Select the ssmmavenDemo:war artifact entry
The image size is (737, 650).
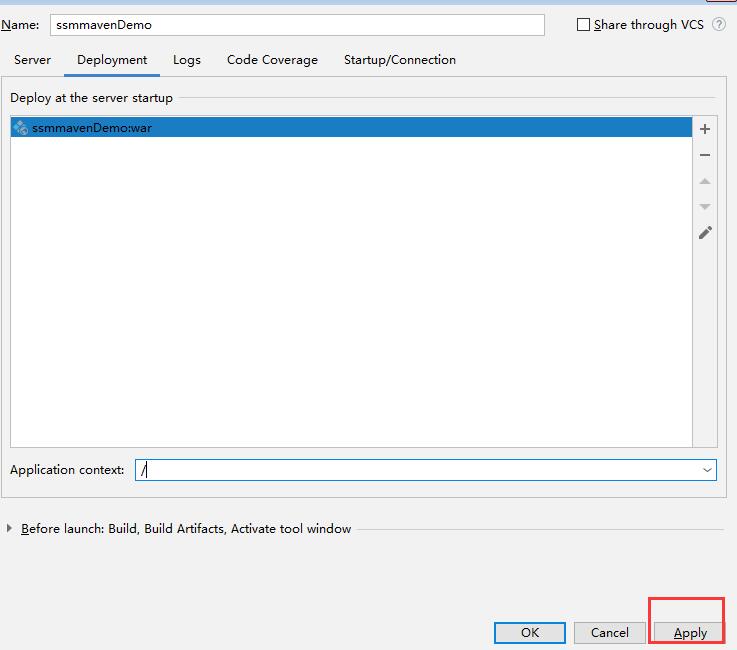point(92,128)
